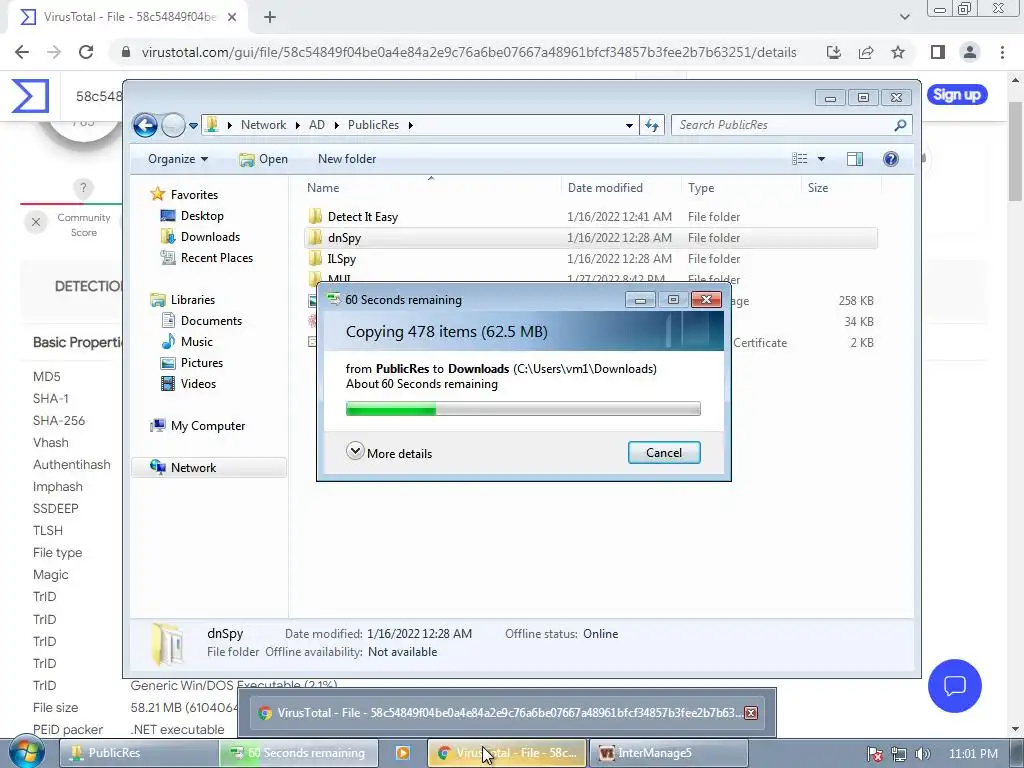Open the Windows Start button
The width and height of the screenshot is (1024, 768).
(27, 752)
